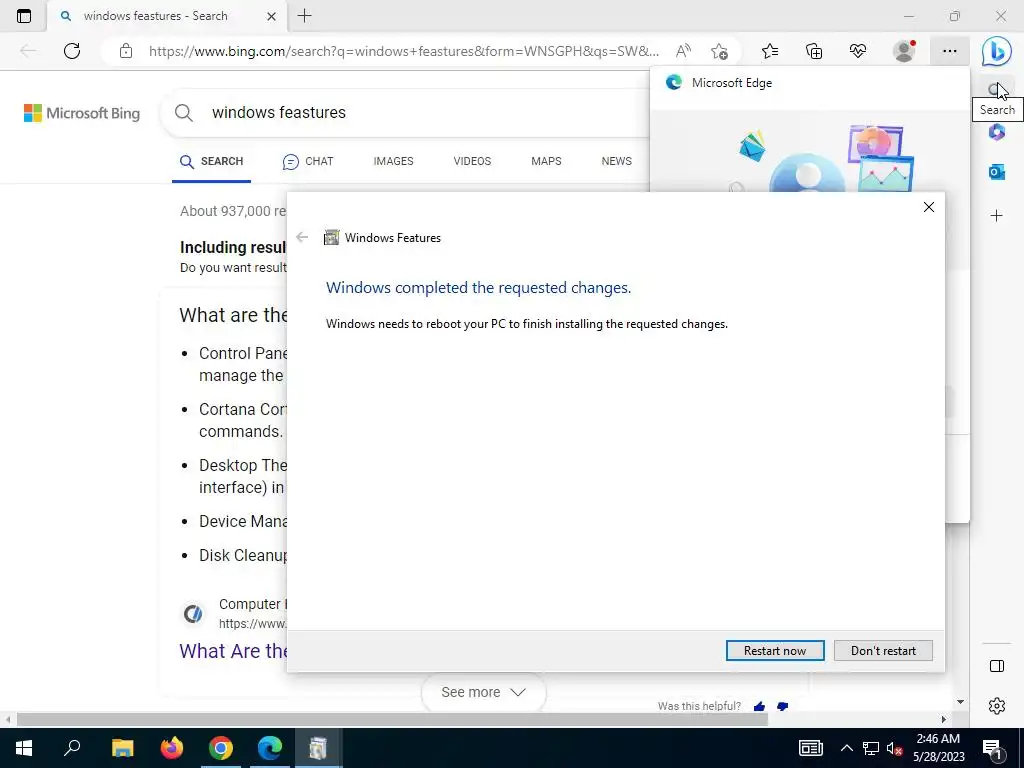Close the windows feastures tab
This screenshot has width=1024, height=768.
[x=271, y=16]
